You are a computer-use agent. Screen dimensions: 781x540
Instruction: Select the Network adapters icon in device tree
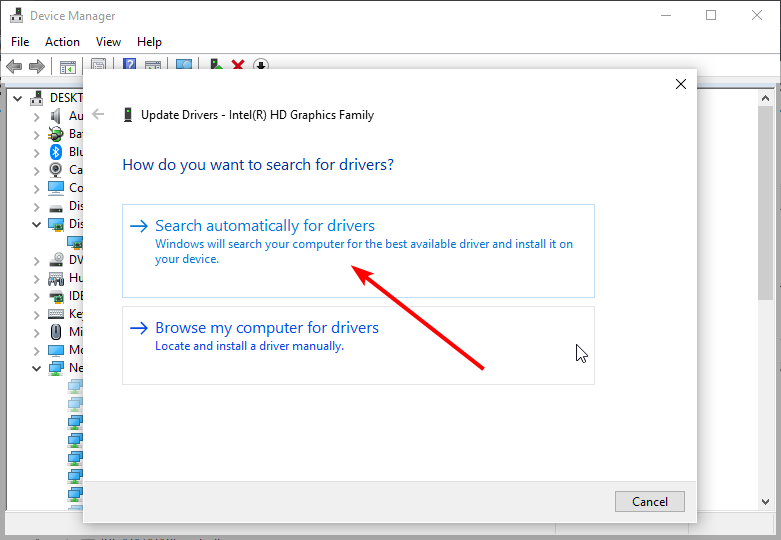(56, 368)
